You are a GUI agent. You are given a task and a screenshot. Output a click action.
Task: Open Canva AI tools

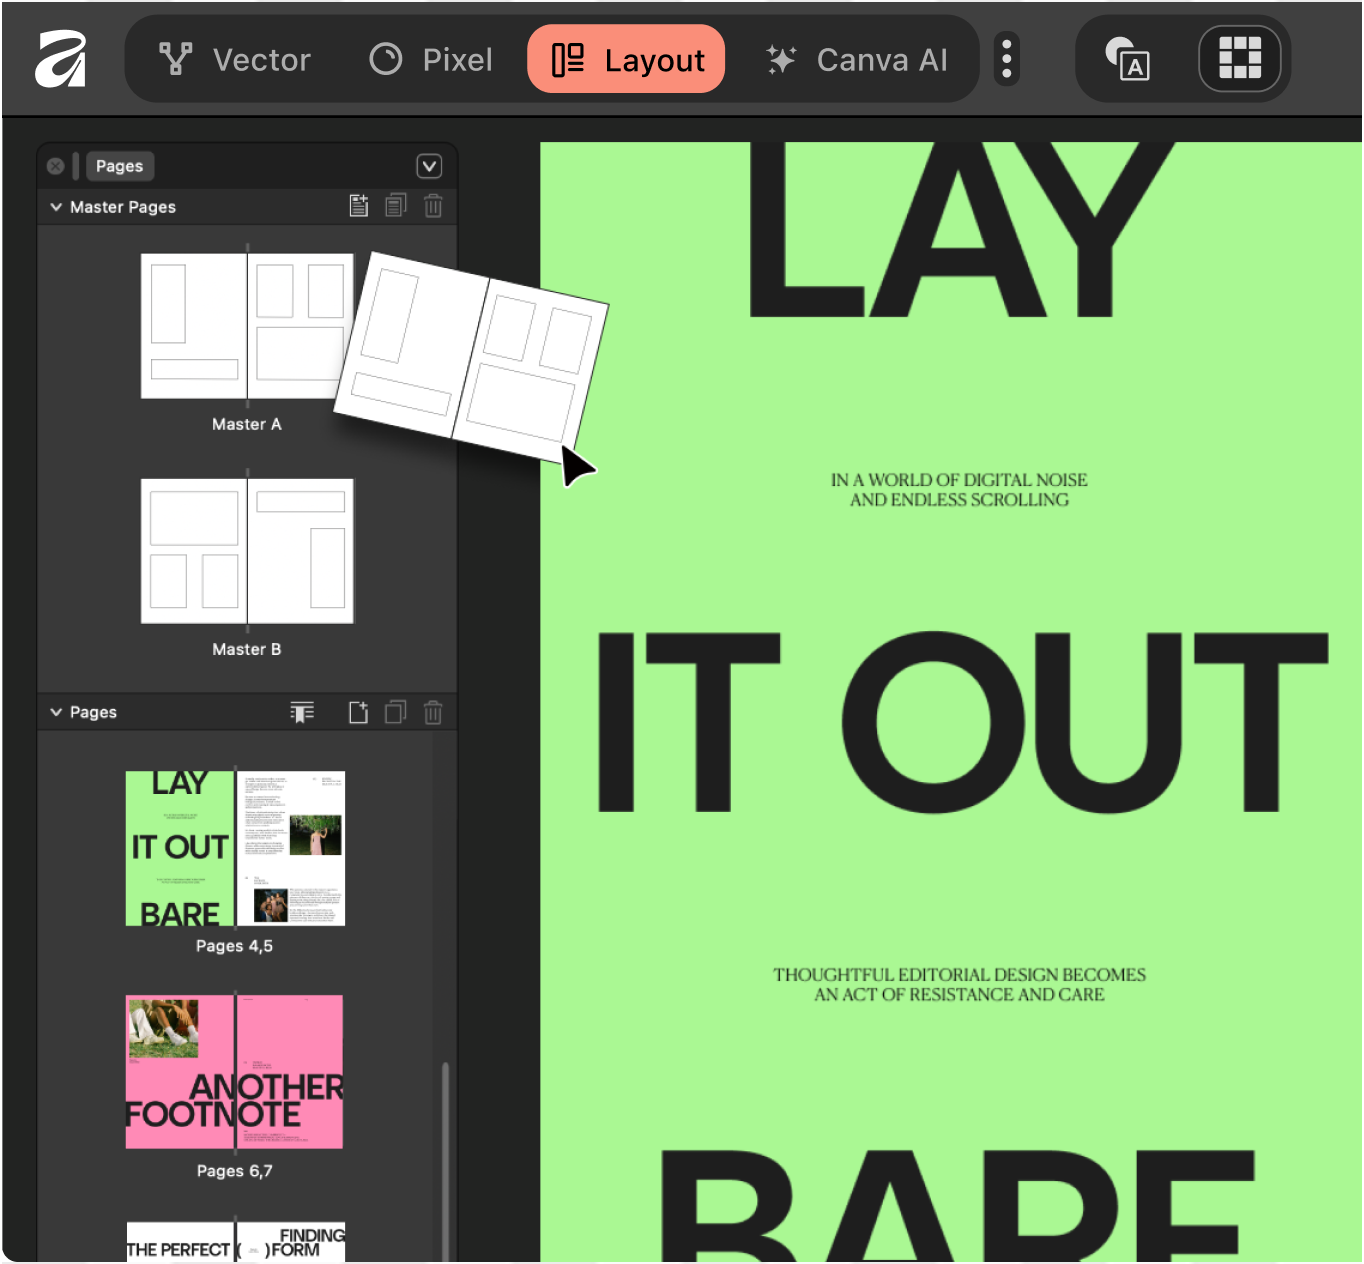pos(860,59)
